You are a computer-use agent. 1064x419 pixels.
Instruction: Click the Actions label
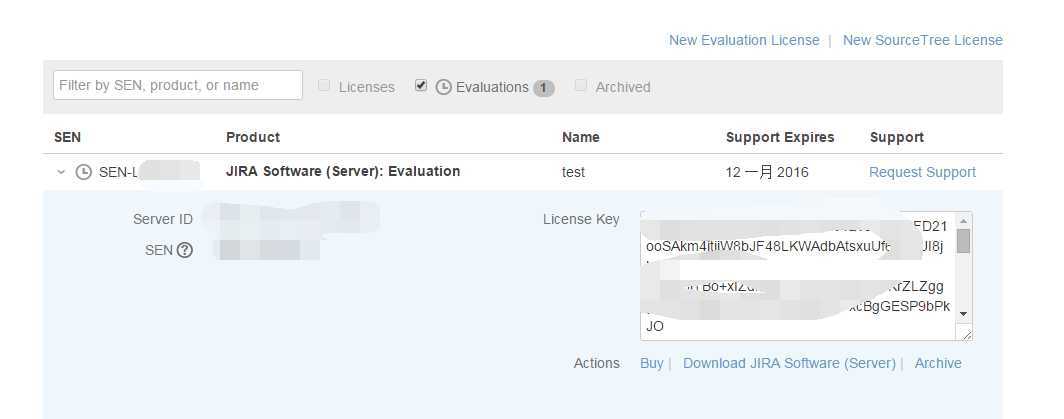click(596, 363)
